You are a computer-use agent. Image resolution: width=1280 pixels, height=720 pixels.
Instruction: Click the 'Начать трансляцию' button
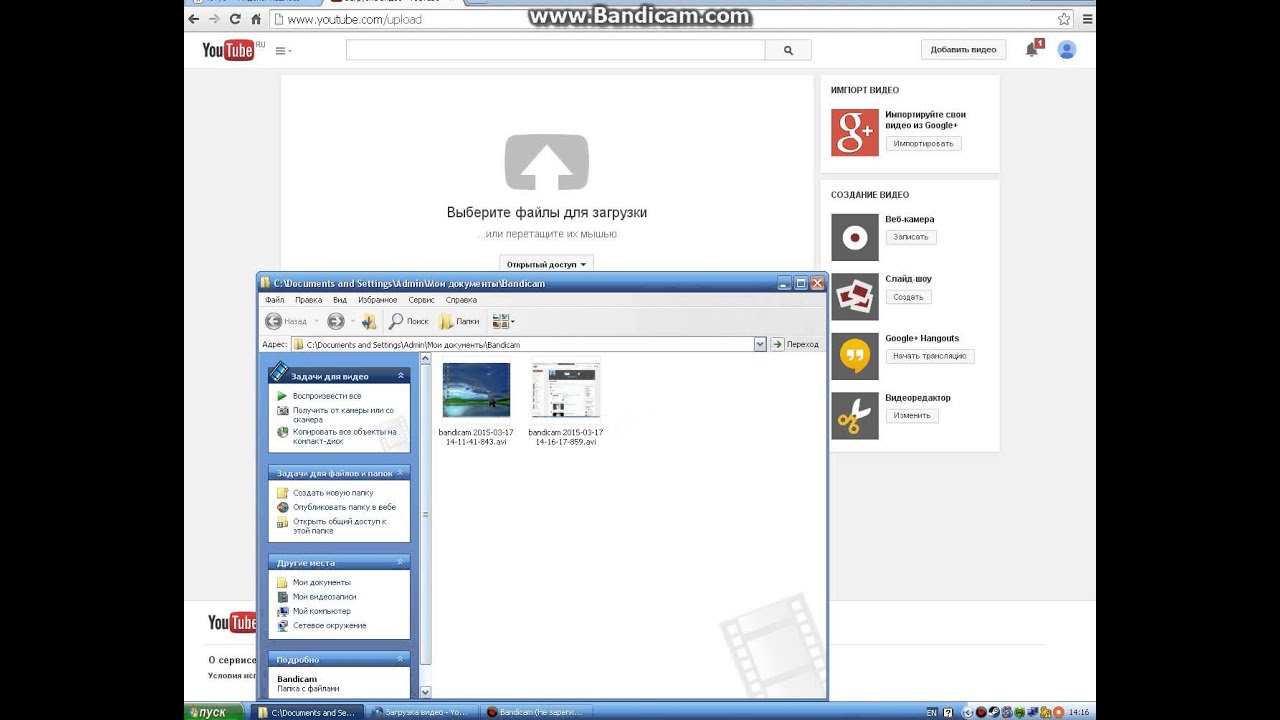click(x=930, y=356)
